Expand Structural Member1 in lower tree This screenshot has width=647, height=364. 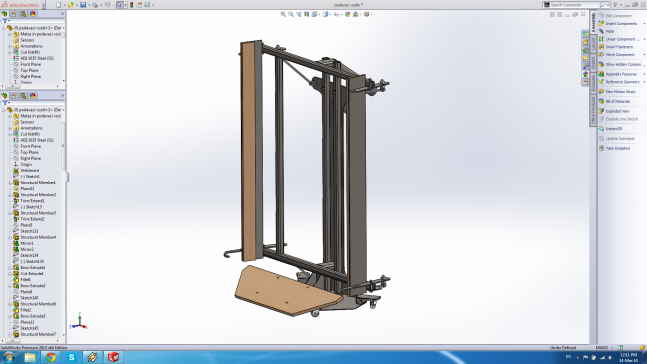point(10,182)
